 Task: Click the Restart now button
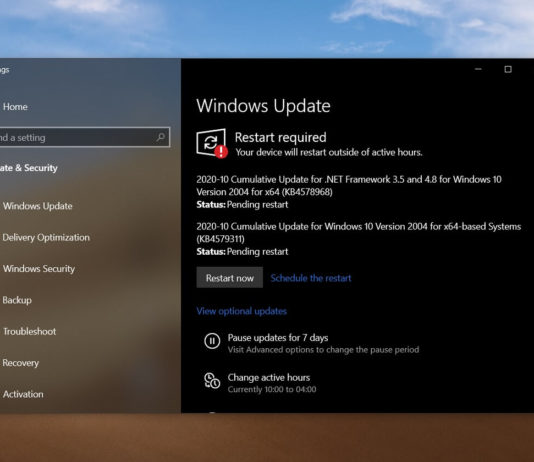(x=230, y=277)
